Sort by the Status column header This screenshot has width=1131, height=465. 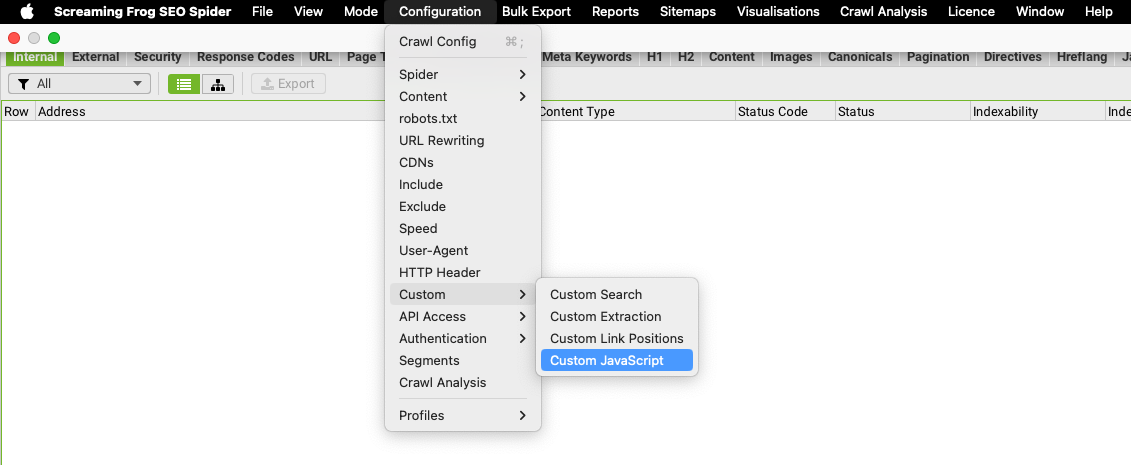(x=902, y=112)
